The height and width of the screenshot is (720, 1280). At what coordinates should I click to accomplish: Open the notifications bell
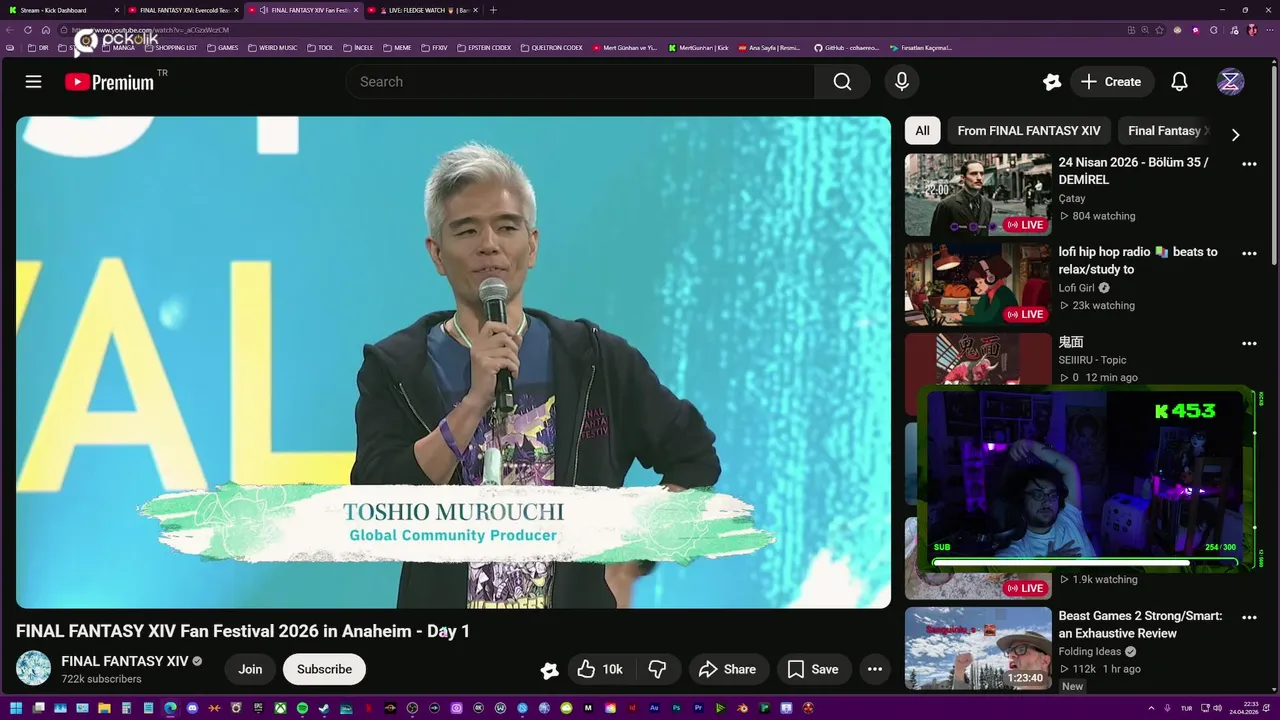tap(1180, 82)
